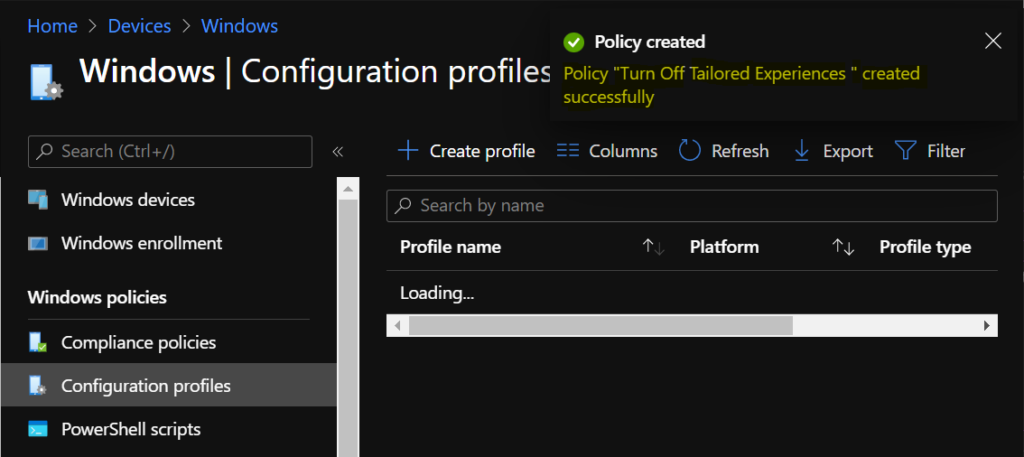The height and width of the screenshot is (457, 1024).
Task: Click the plus icon for Create profile
Action: (x=408, y=151)
